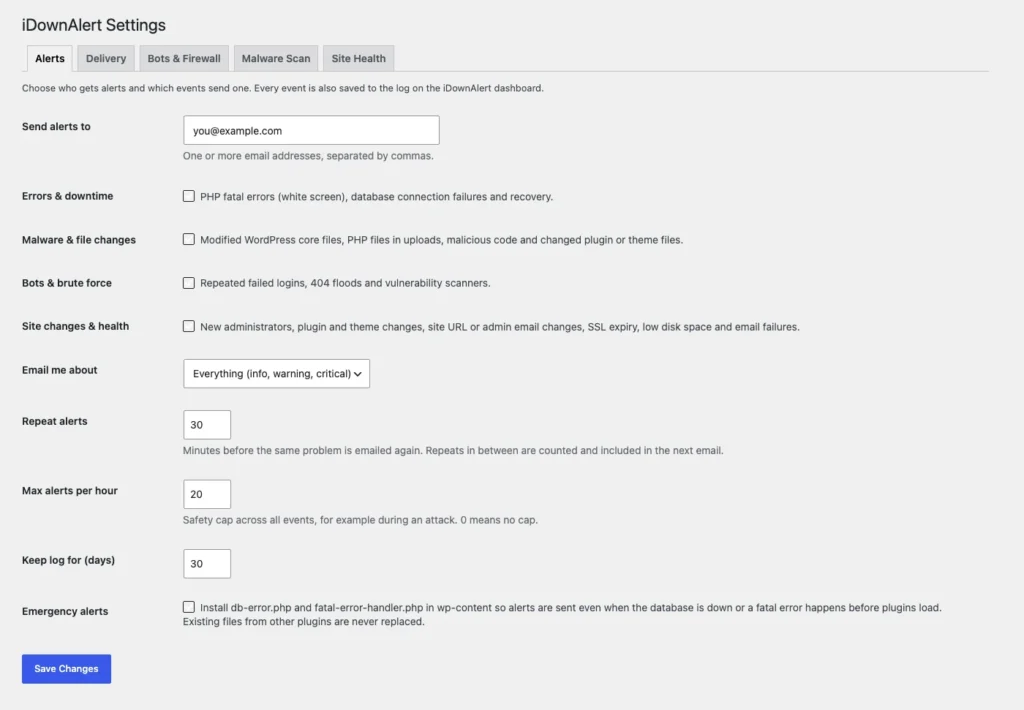Click the Repeat alerts minutes field
Screen dimensions: 1024x710
[x=207, y=425]
